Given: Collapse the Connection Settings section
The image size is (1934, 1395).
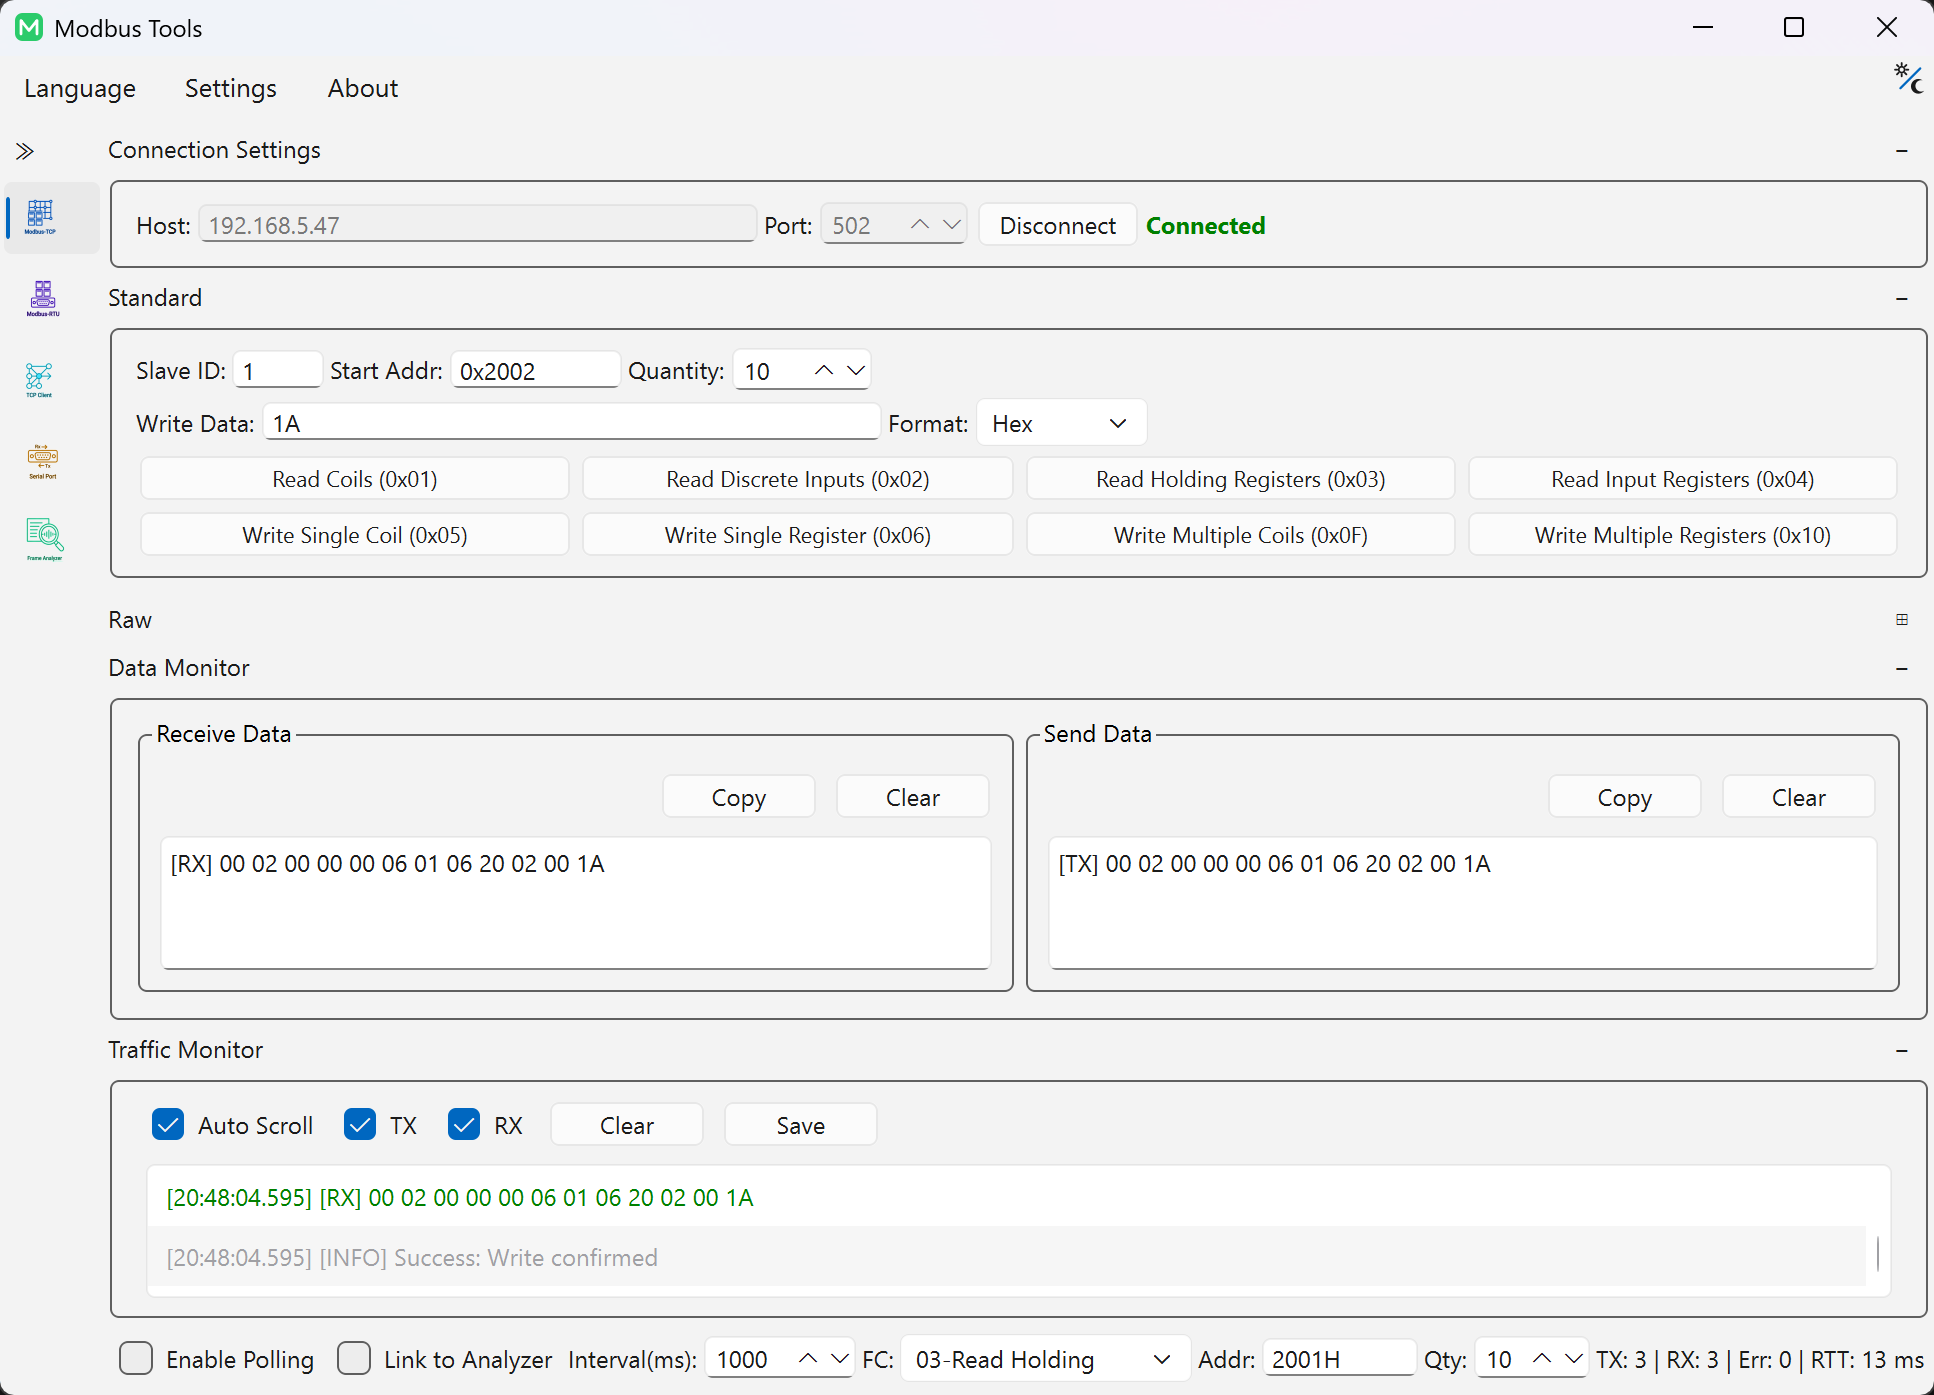Looking at the screenshot, I should pyautogui.click(x=1901, y=151).
